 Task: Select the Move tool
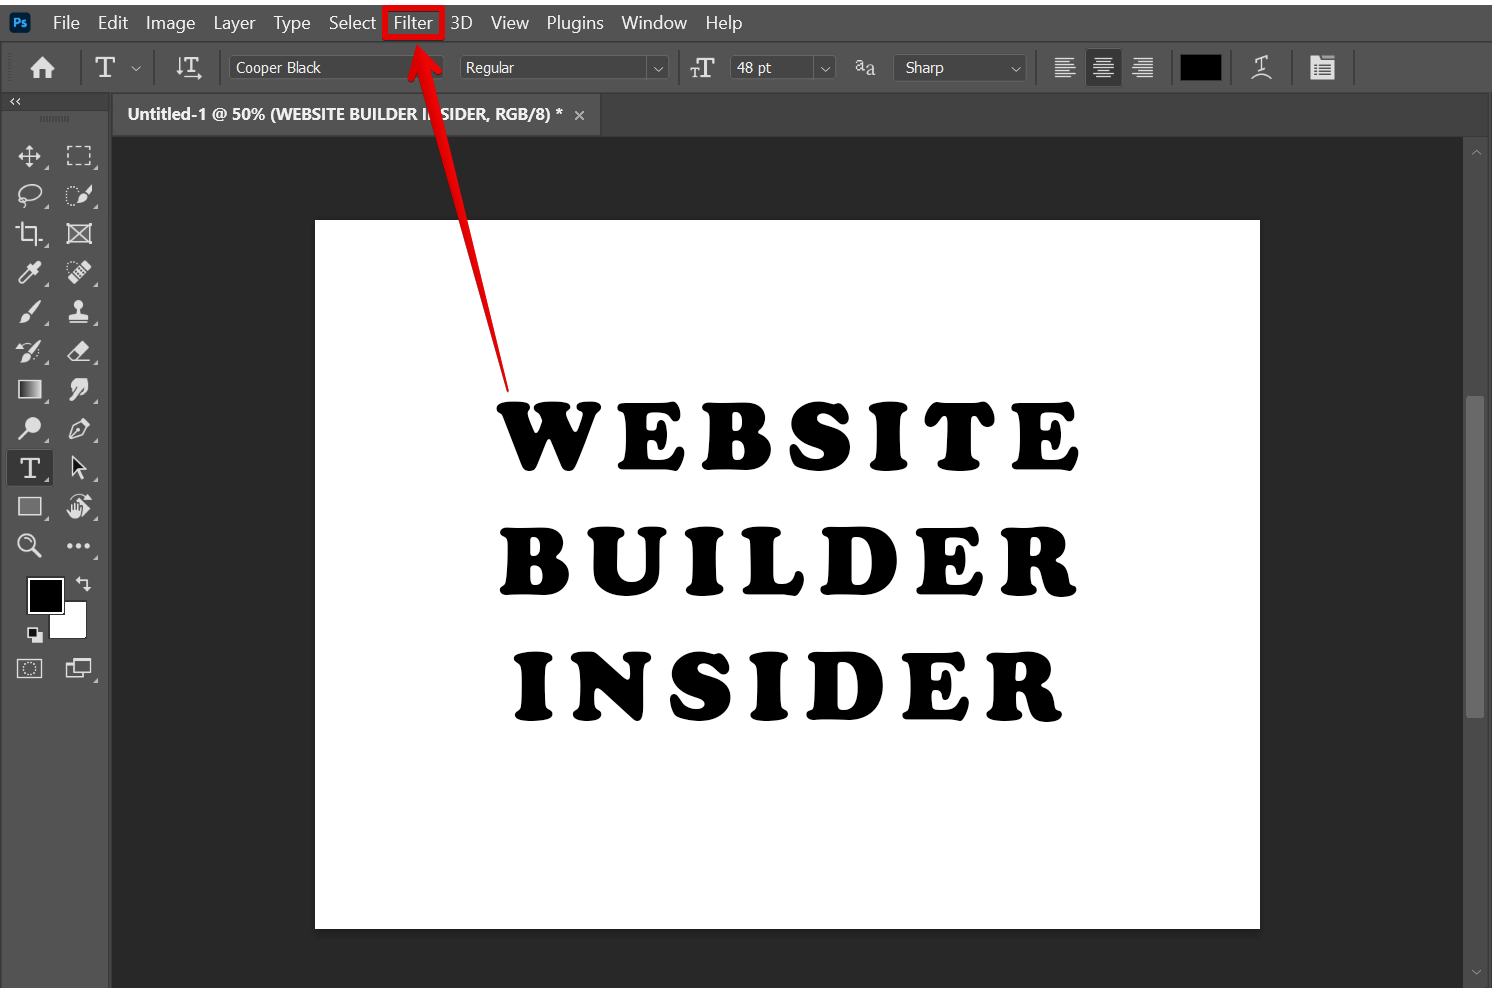[29, 156]
